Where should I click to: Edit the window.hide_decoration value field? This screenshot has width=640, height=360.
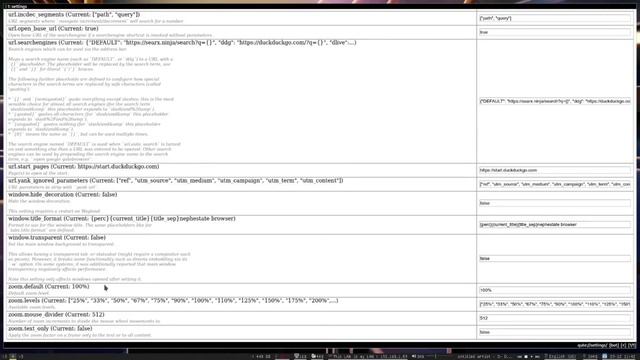click(555, 203)
